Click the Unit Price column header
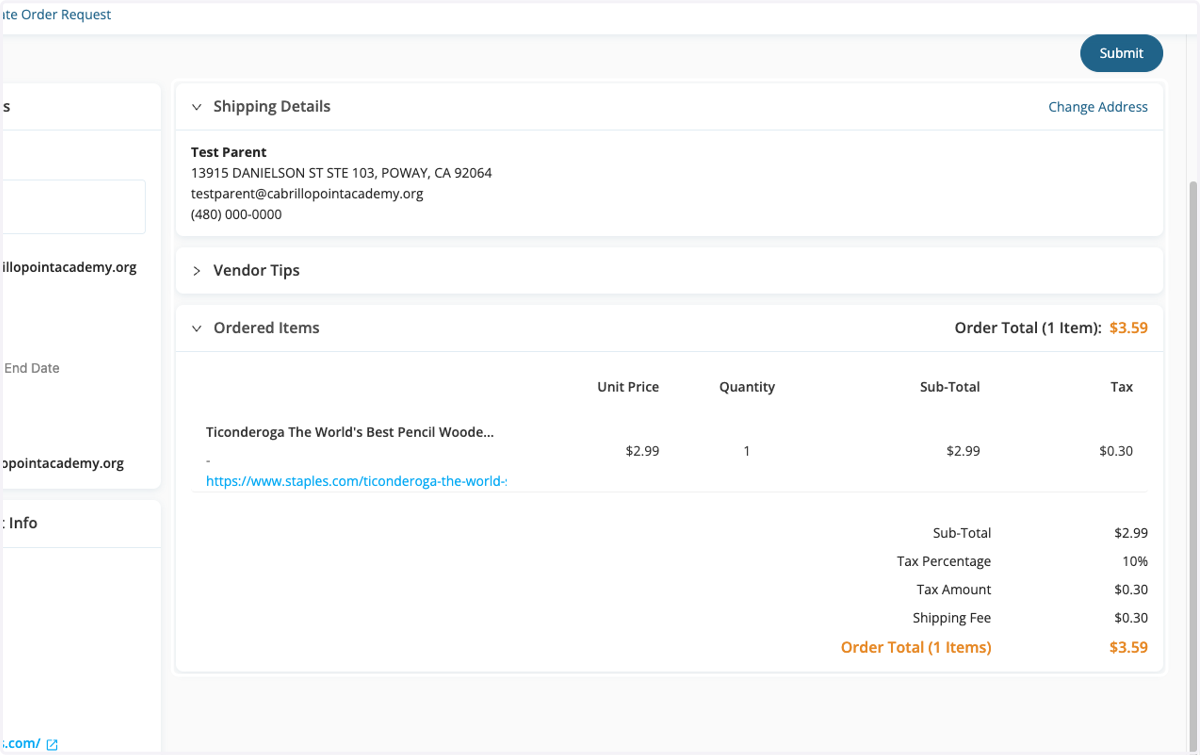 628,387
